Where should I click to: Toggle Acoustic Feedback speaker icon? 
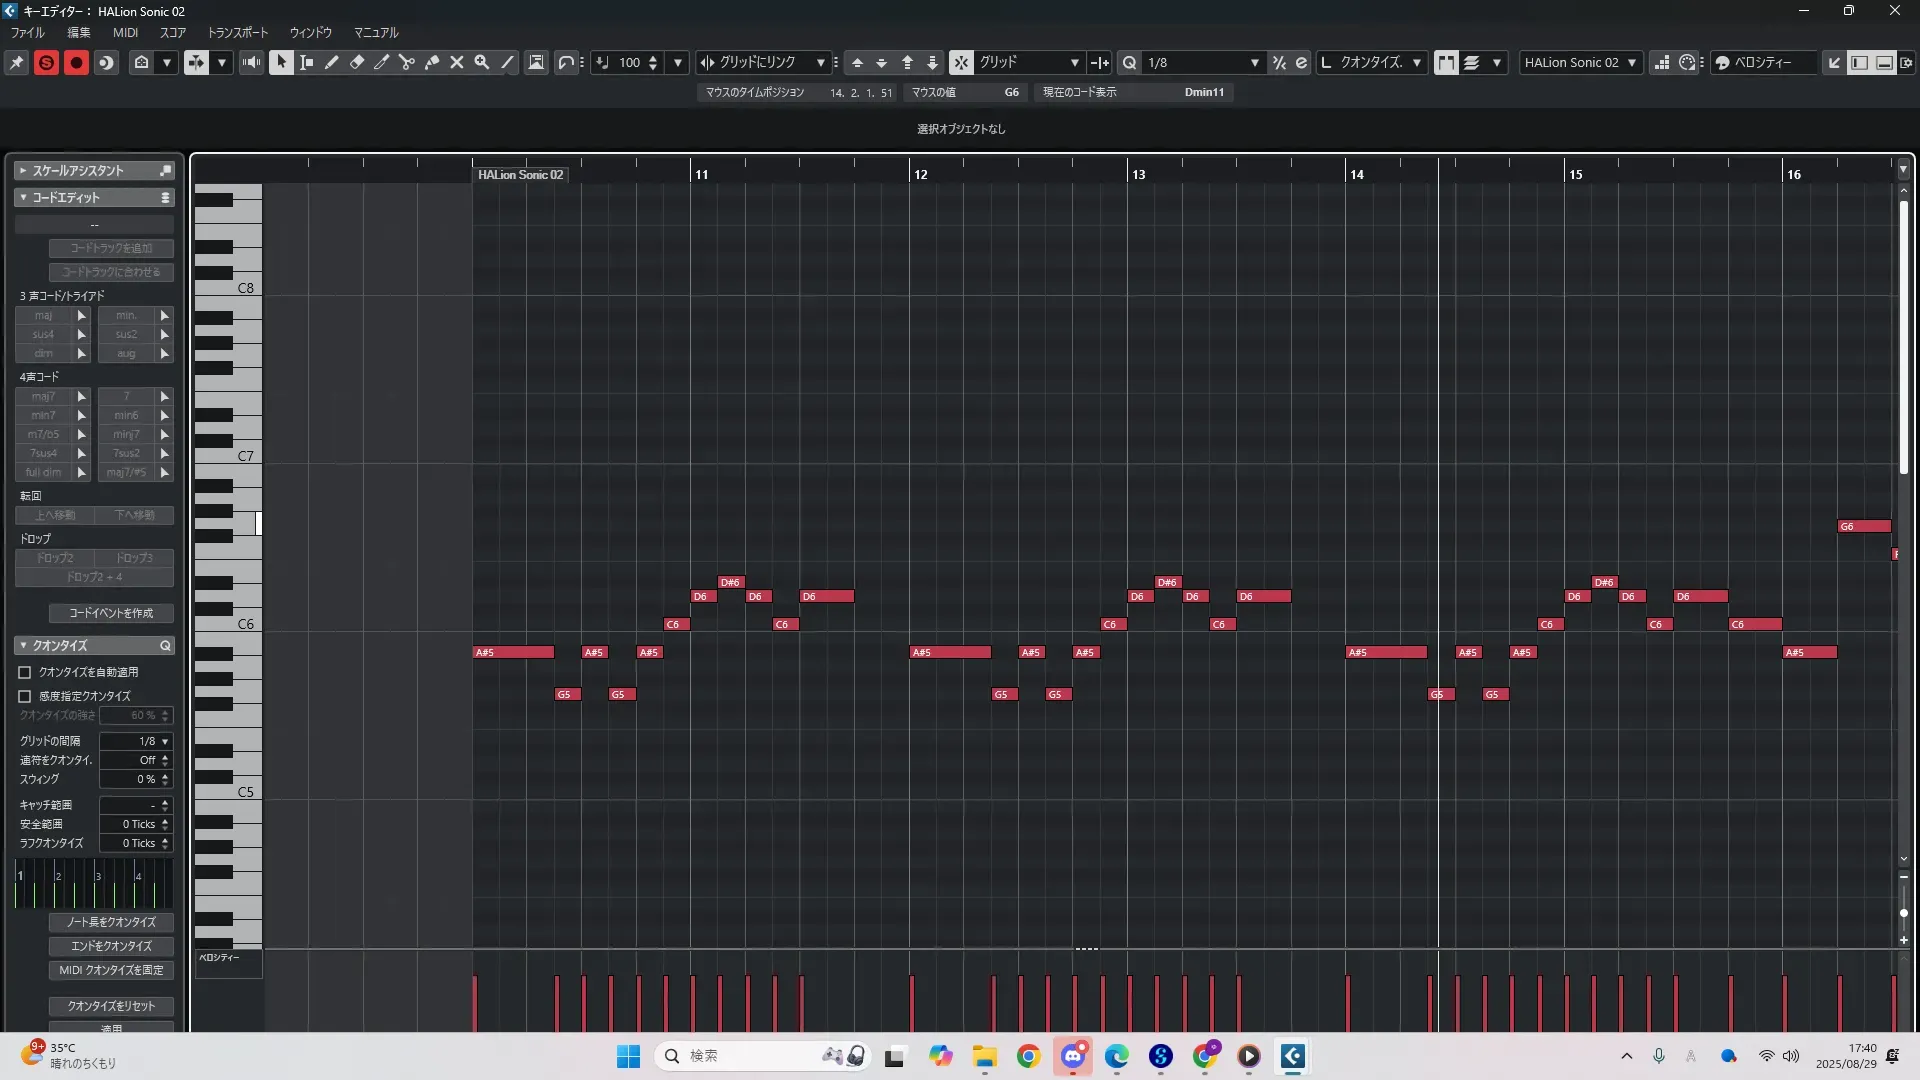[x=251, y=62]
